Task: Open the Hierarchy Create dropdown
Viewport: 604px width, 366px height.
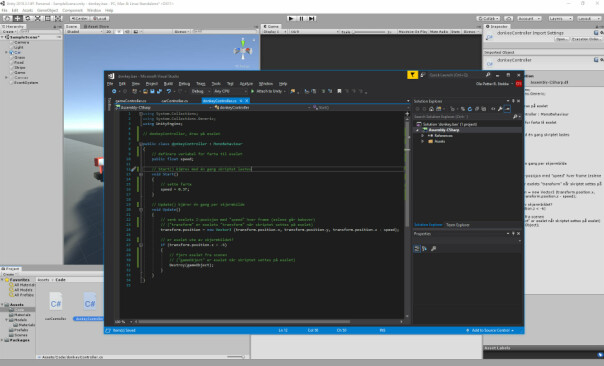Action: point(9,32)
